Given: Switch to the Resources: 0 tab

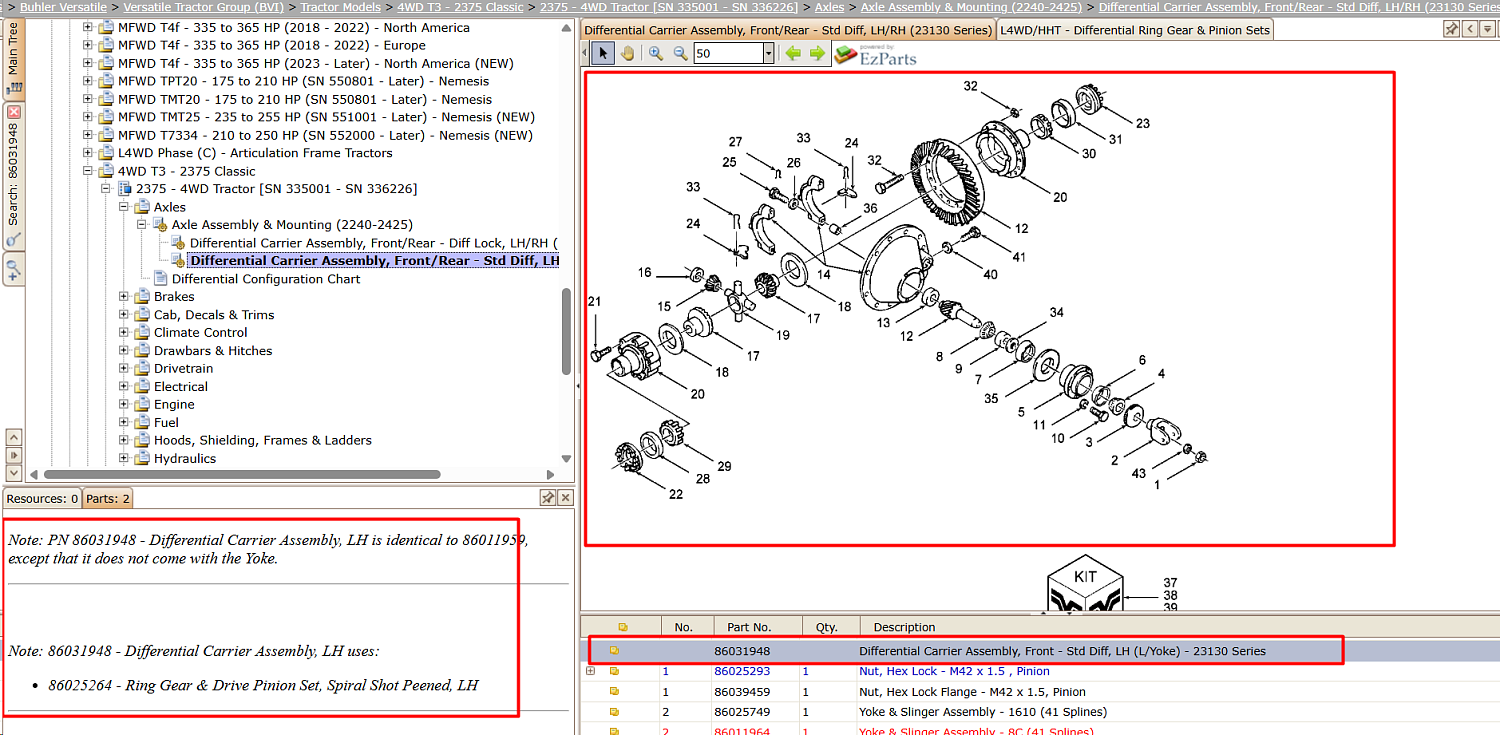Looking at the screenshot, I should [x=42, y=498].
